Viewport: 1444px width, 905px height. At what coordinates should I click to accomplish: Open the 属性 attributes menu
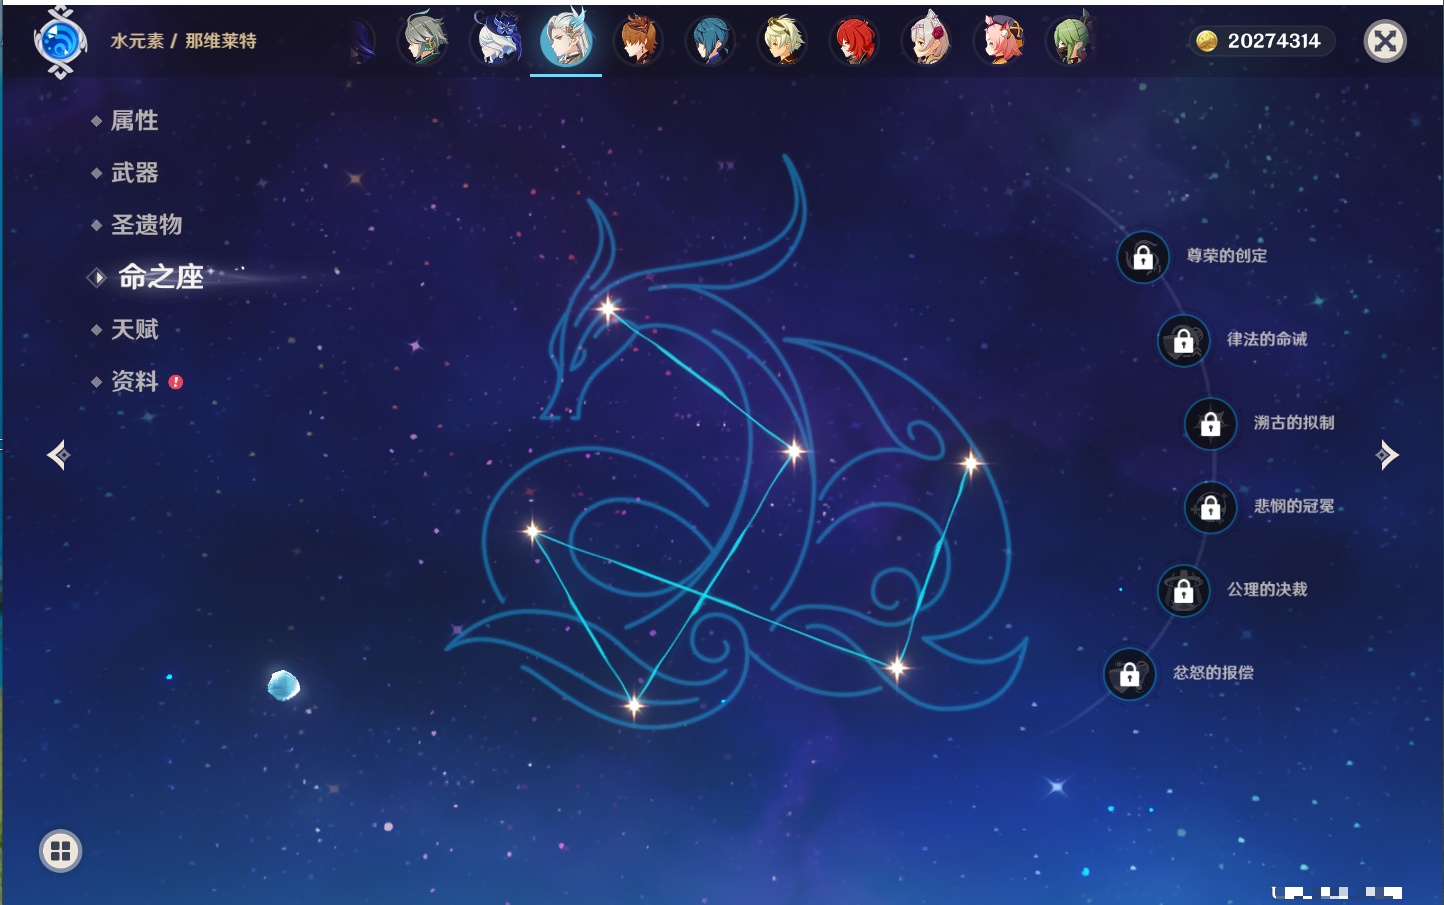134,121
